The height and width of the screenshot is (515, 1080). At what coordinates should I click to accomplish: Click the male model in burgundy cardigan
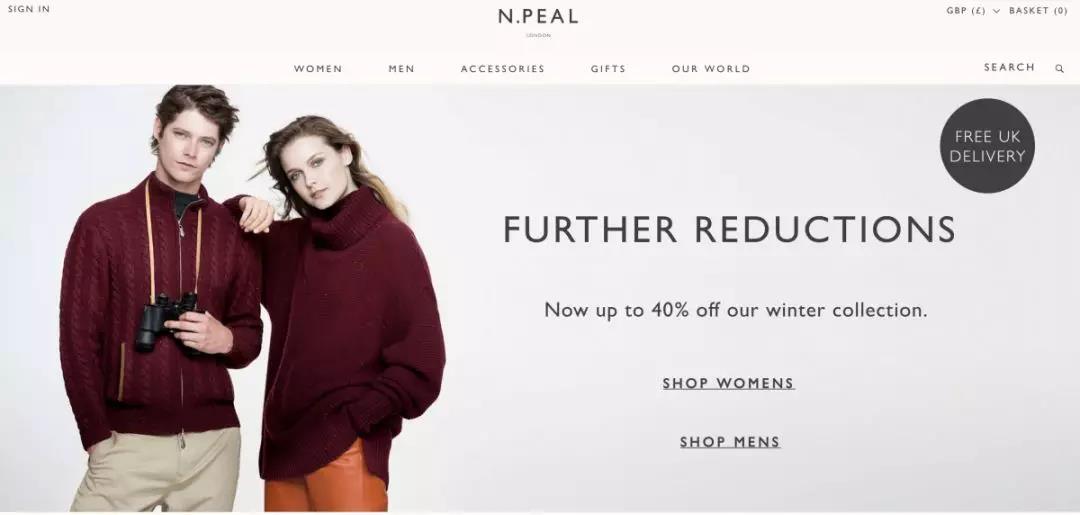point(162,298)
